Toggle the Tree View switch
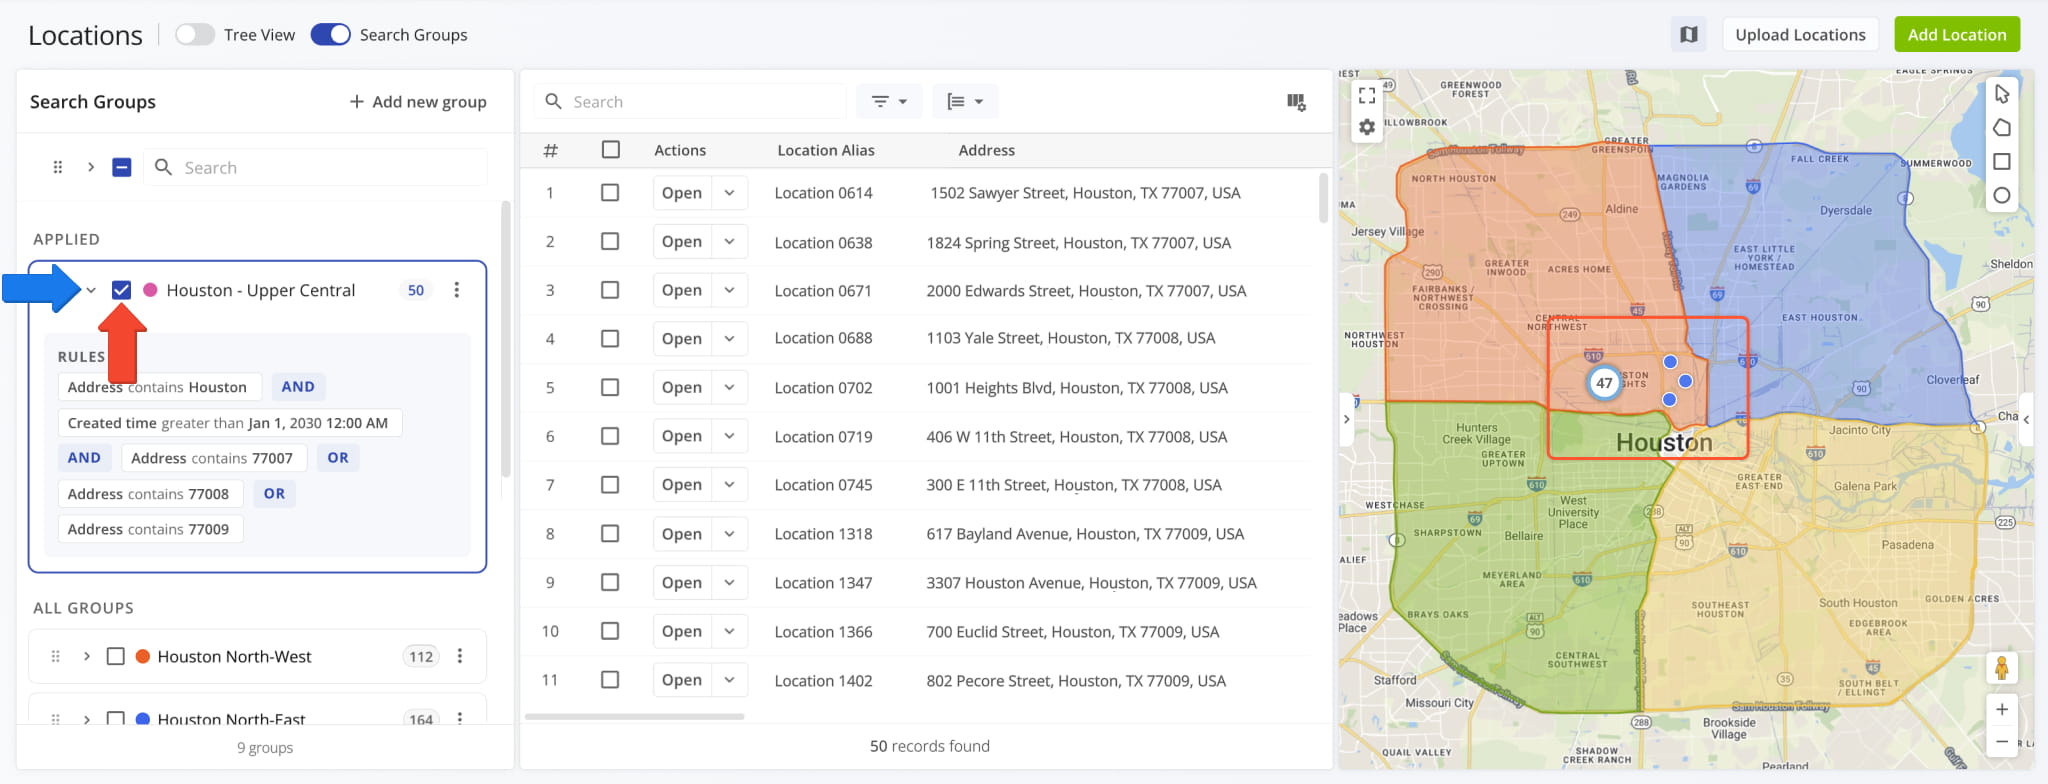The width and height of the screenshot is (2048, 784). (x=194, y=35)
